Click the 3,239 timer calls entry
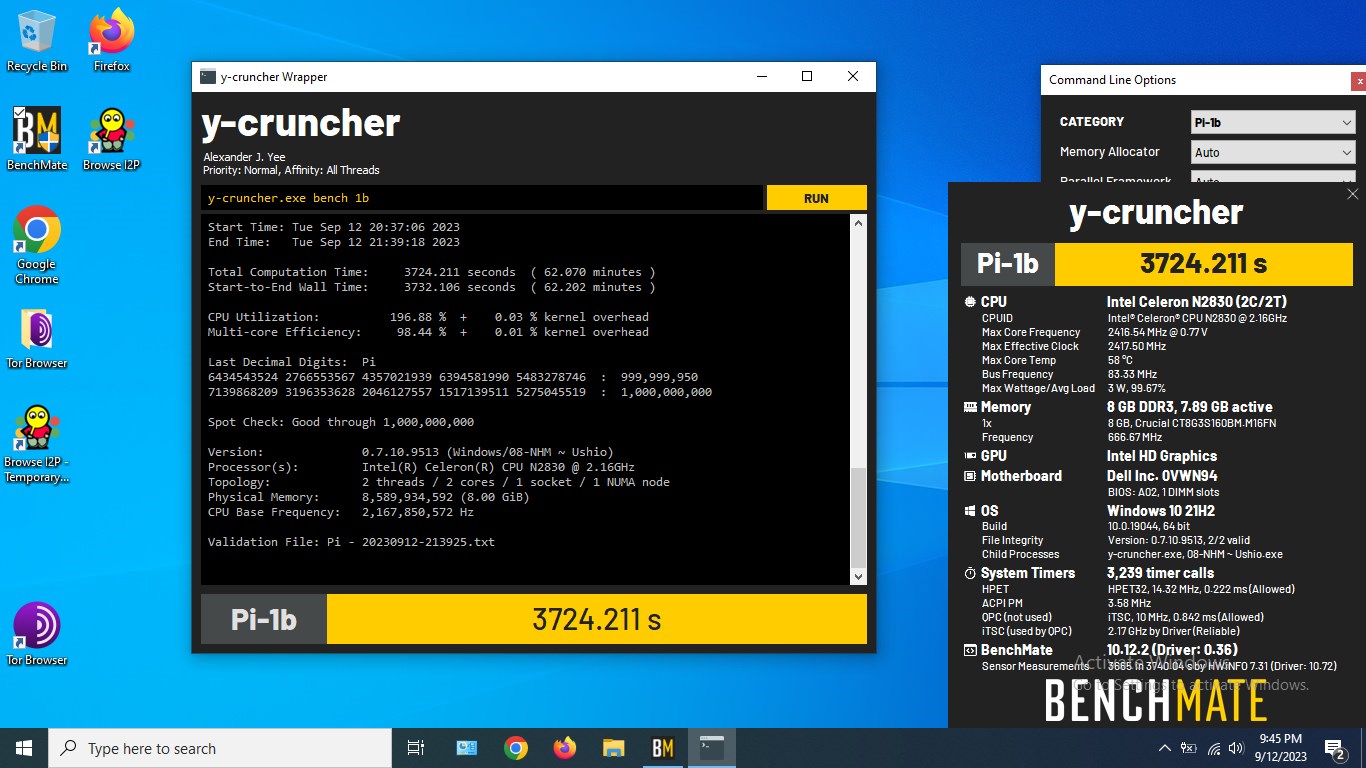Screen dimensions: 1366x768 point(1160,573)
